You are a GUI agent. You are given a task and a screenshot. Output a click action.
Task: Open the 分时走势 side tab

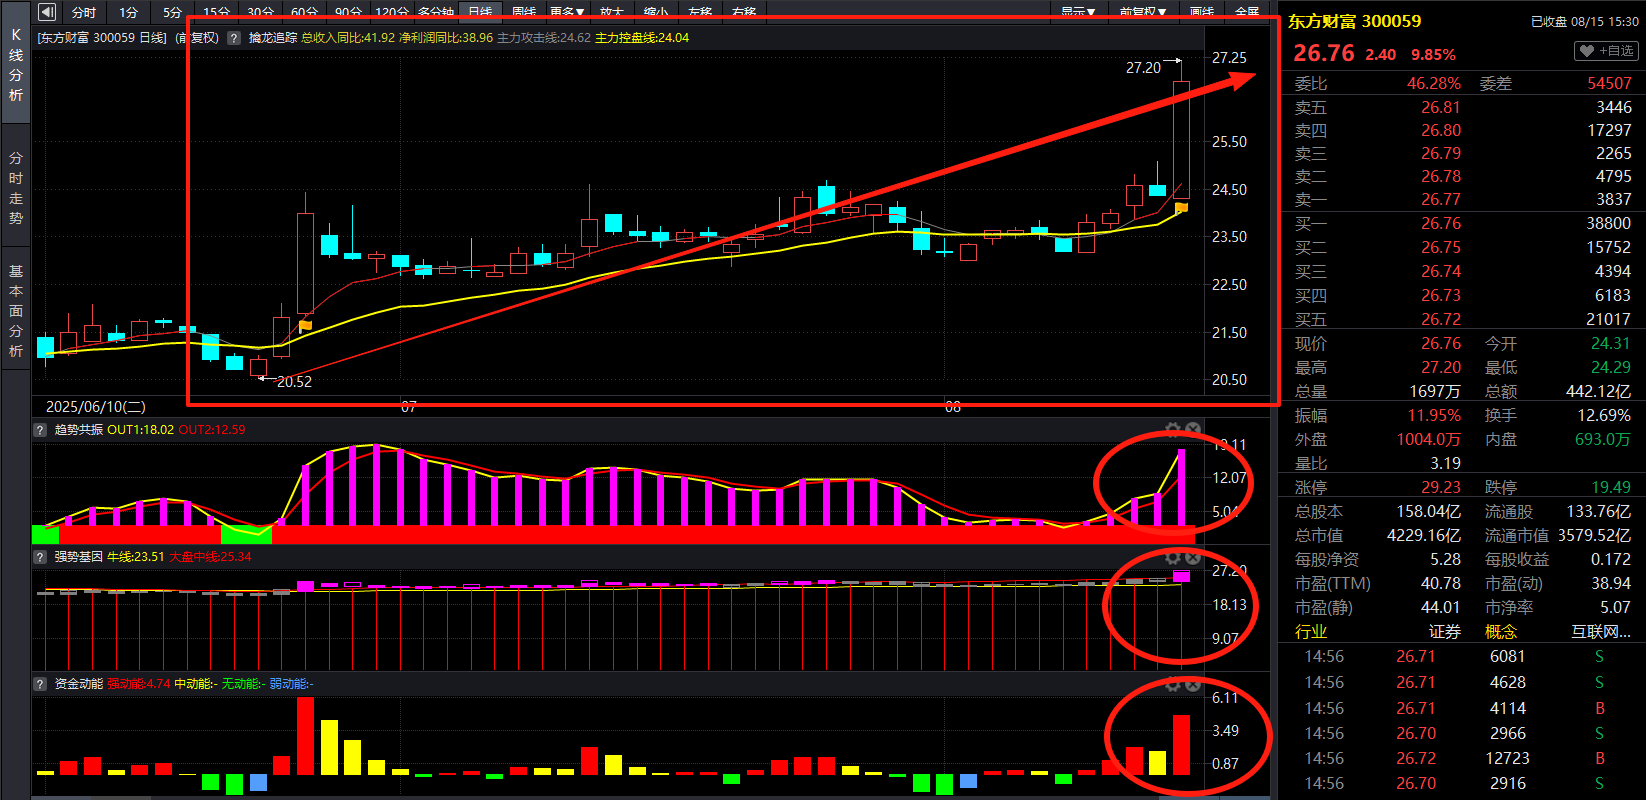coord(16,188)
